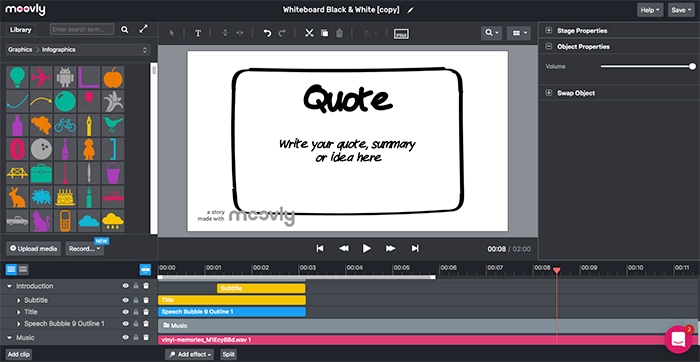Add the green light bulb graphic
Image resolution: width=700 pixels, height=362 pixels.
pyautogui.click(x=17, y=77)
